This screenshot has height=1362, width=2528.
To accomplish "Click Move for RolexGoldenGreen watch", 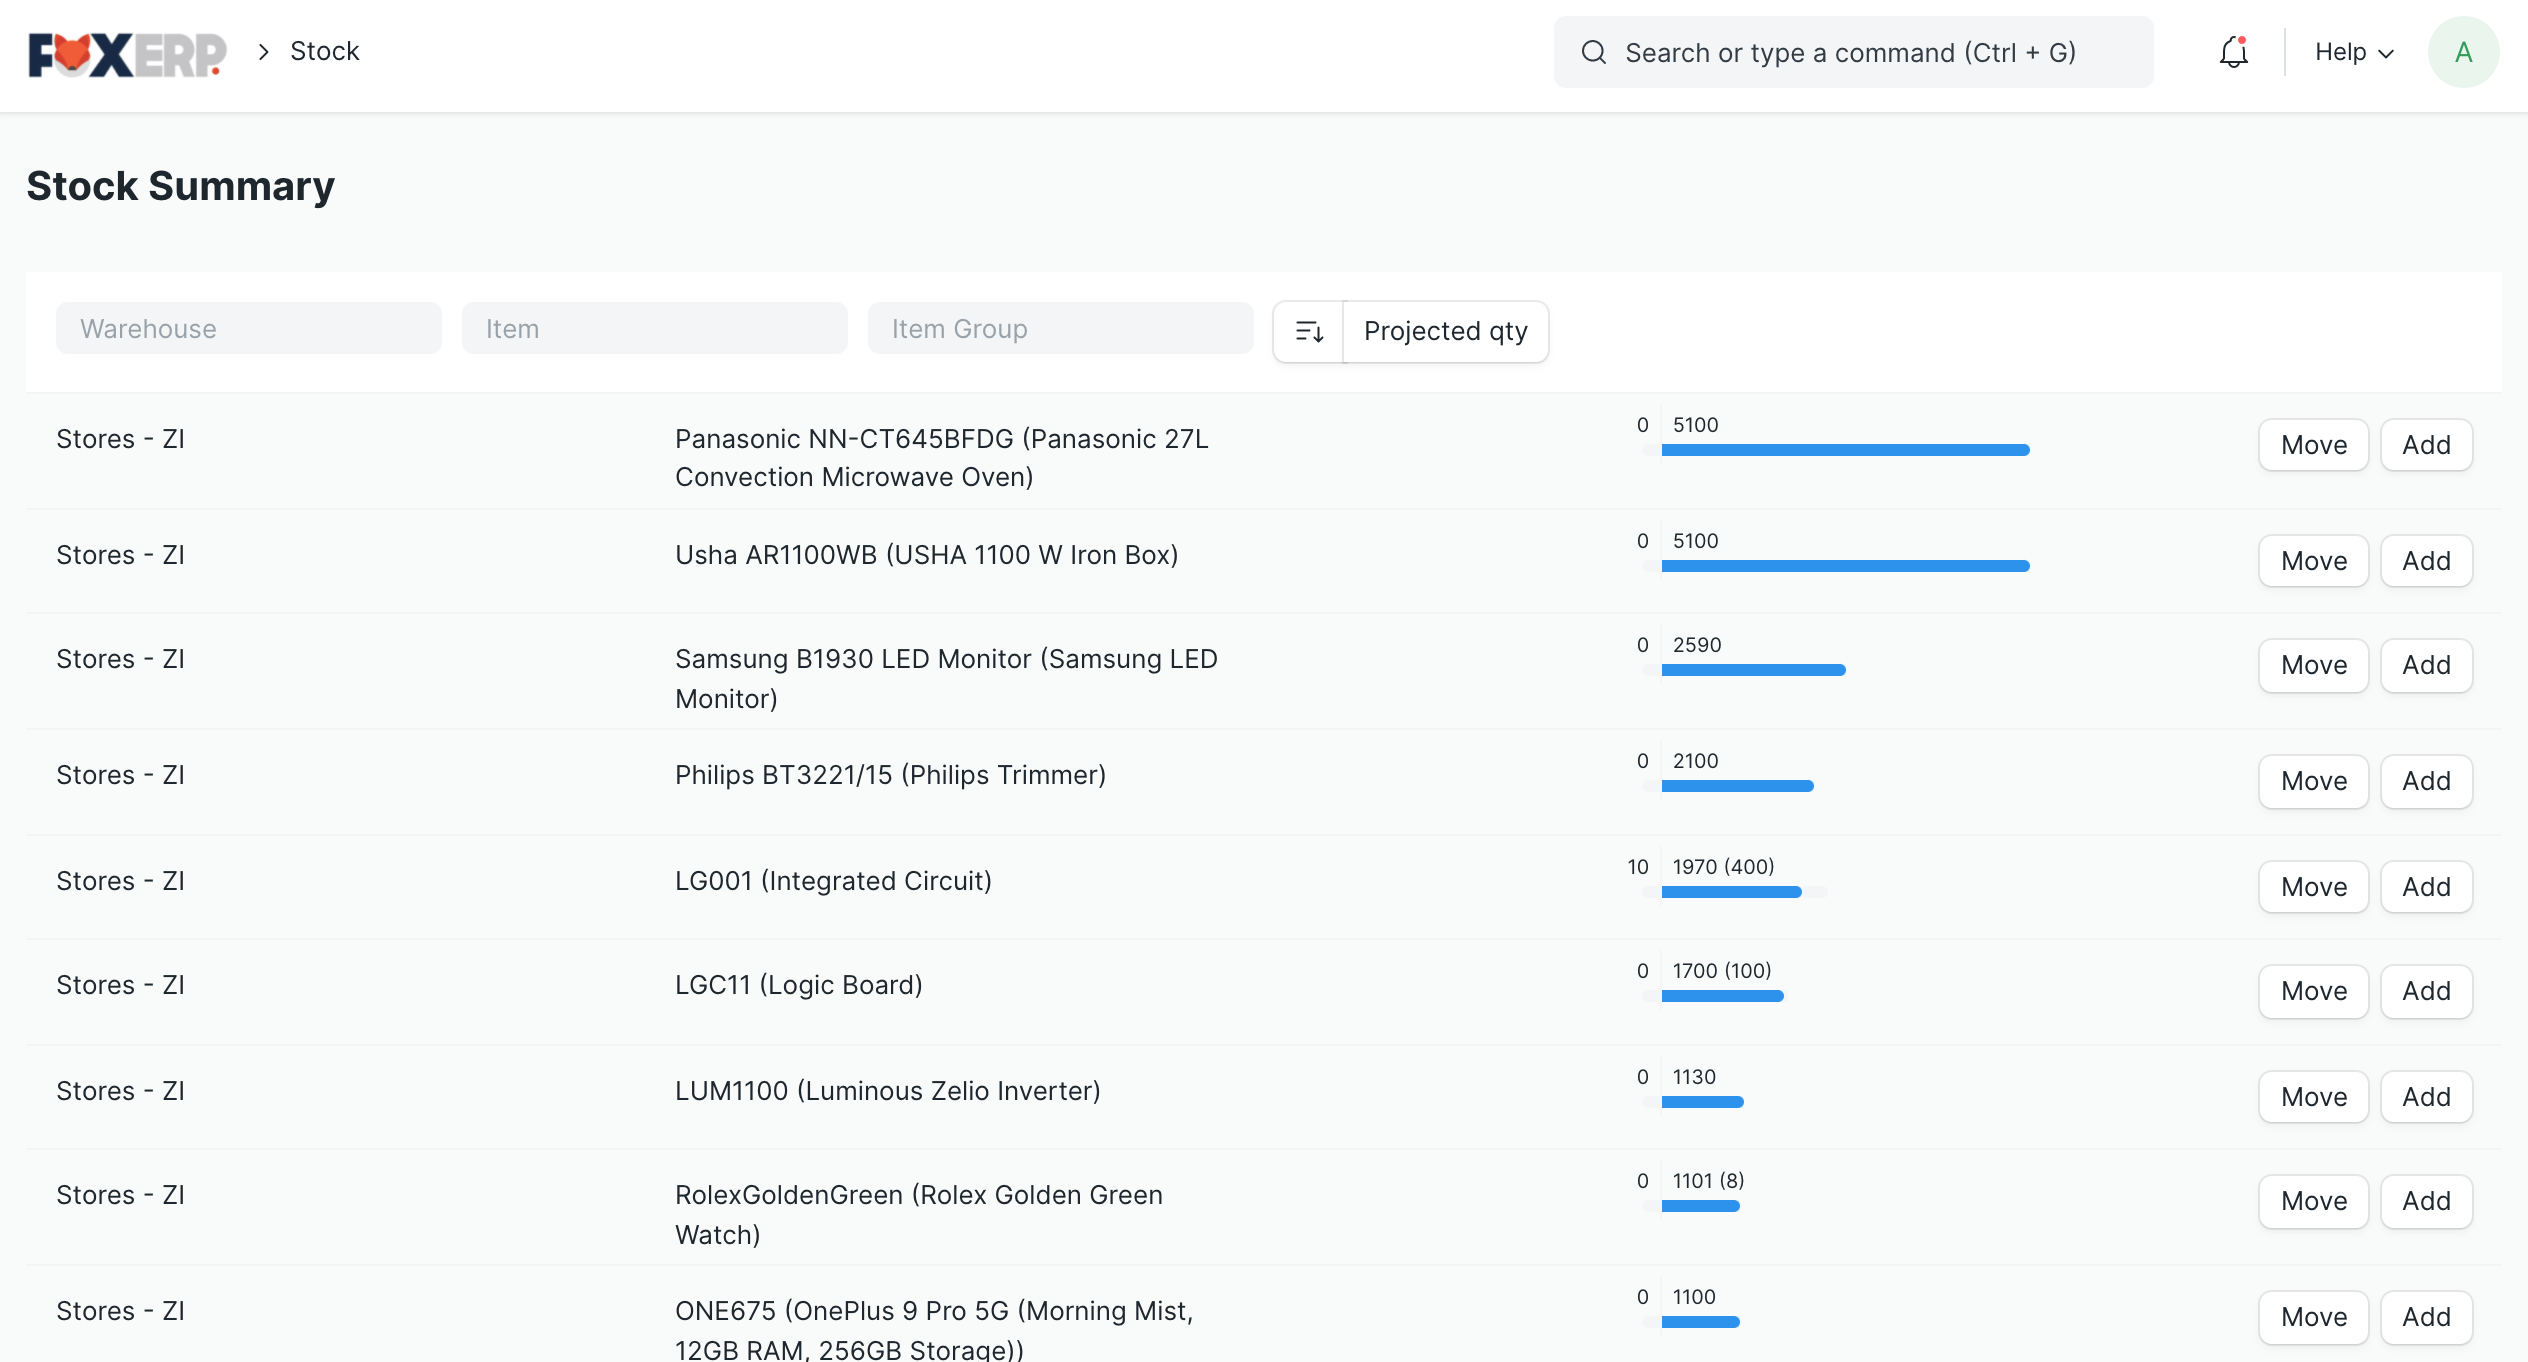I will [x=2314, y=1201].
